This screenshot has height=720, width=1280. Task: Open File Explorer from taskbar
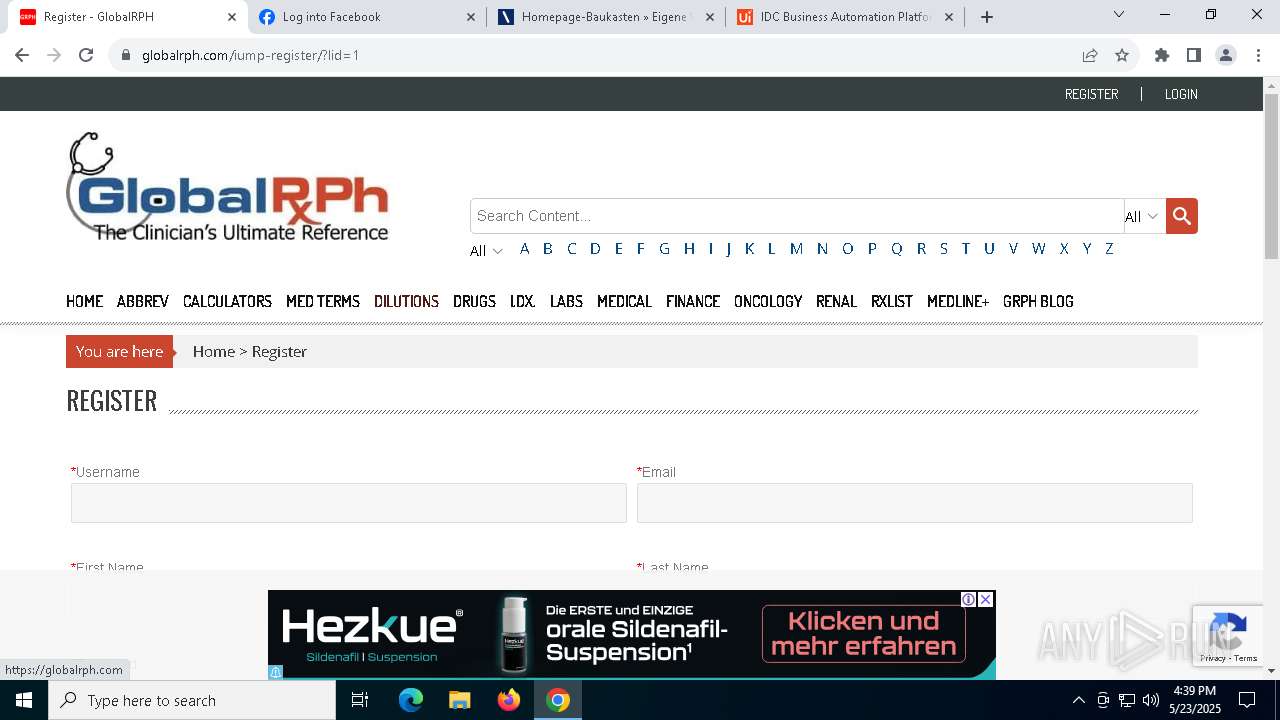(x=460, y=700)
